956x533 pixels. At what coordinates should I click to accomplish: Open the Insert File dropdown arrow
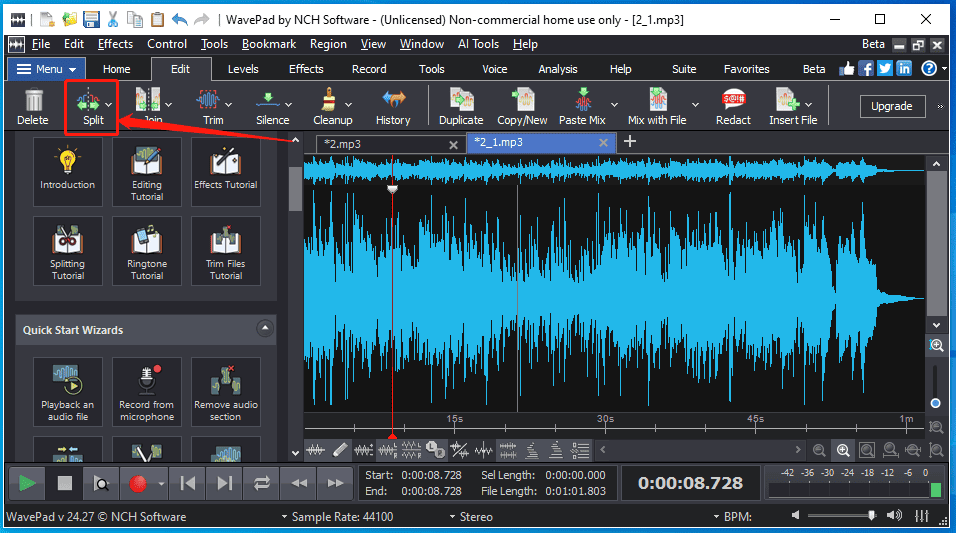tap(808, 104)
